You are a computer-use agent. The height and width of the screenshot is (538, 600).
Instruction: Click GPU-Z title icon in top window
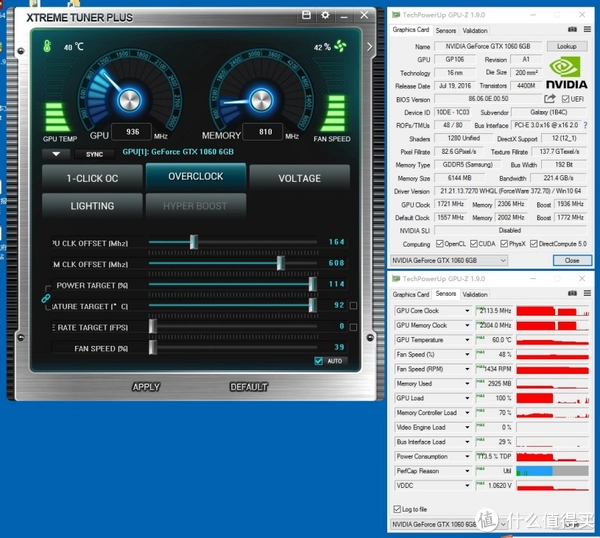pyautogui.click(x=396, y=15)
